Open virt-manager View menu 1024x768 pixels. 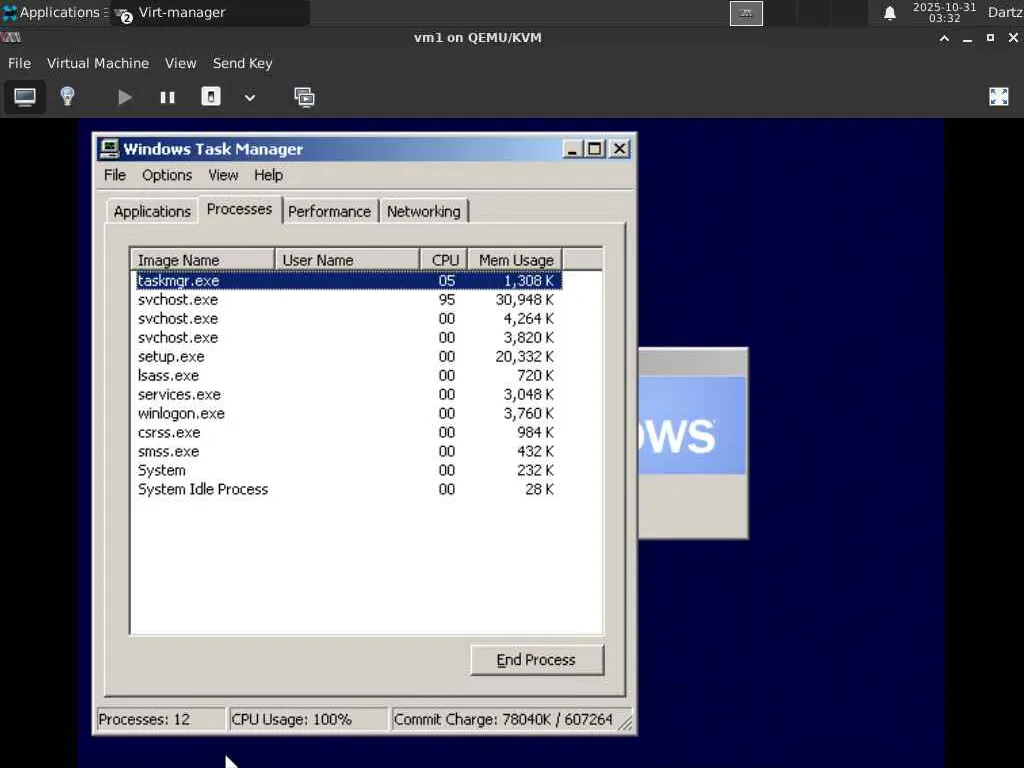click(180, 63)
